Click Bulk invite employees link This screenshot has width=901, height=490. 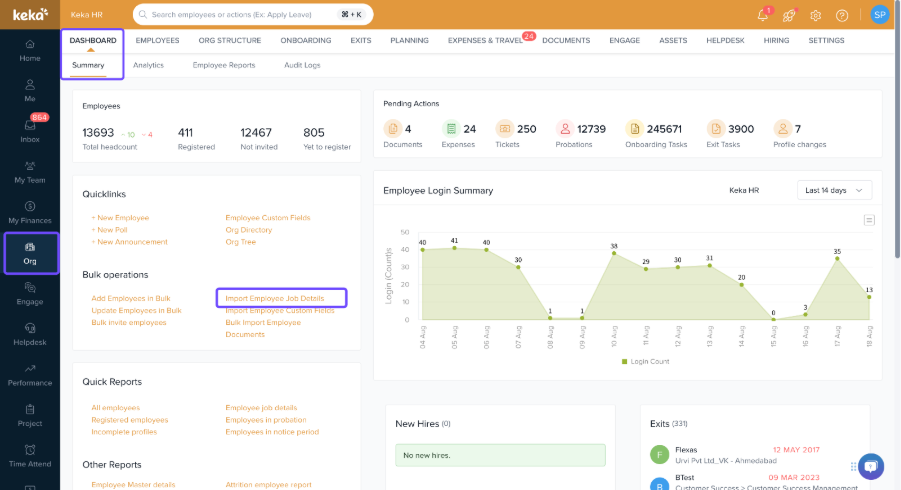129,322
